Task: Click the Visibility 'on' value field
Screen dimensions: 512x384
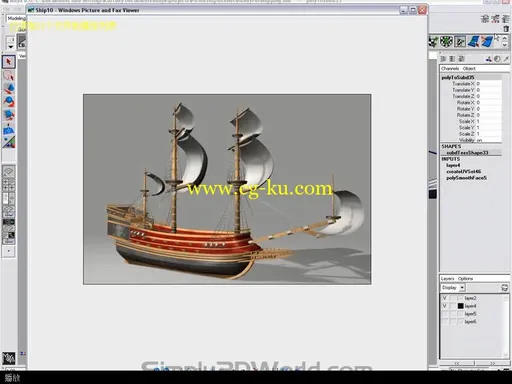Action: coord(488,140)
